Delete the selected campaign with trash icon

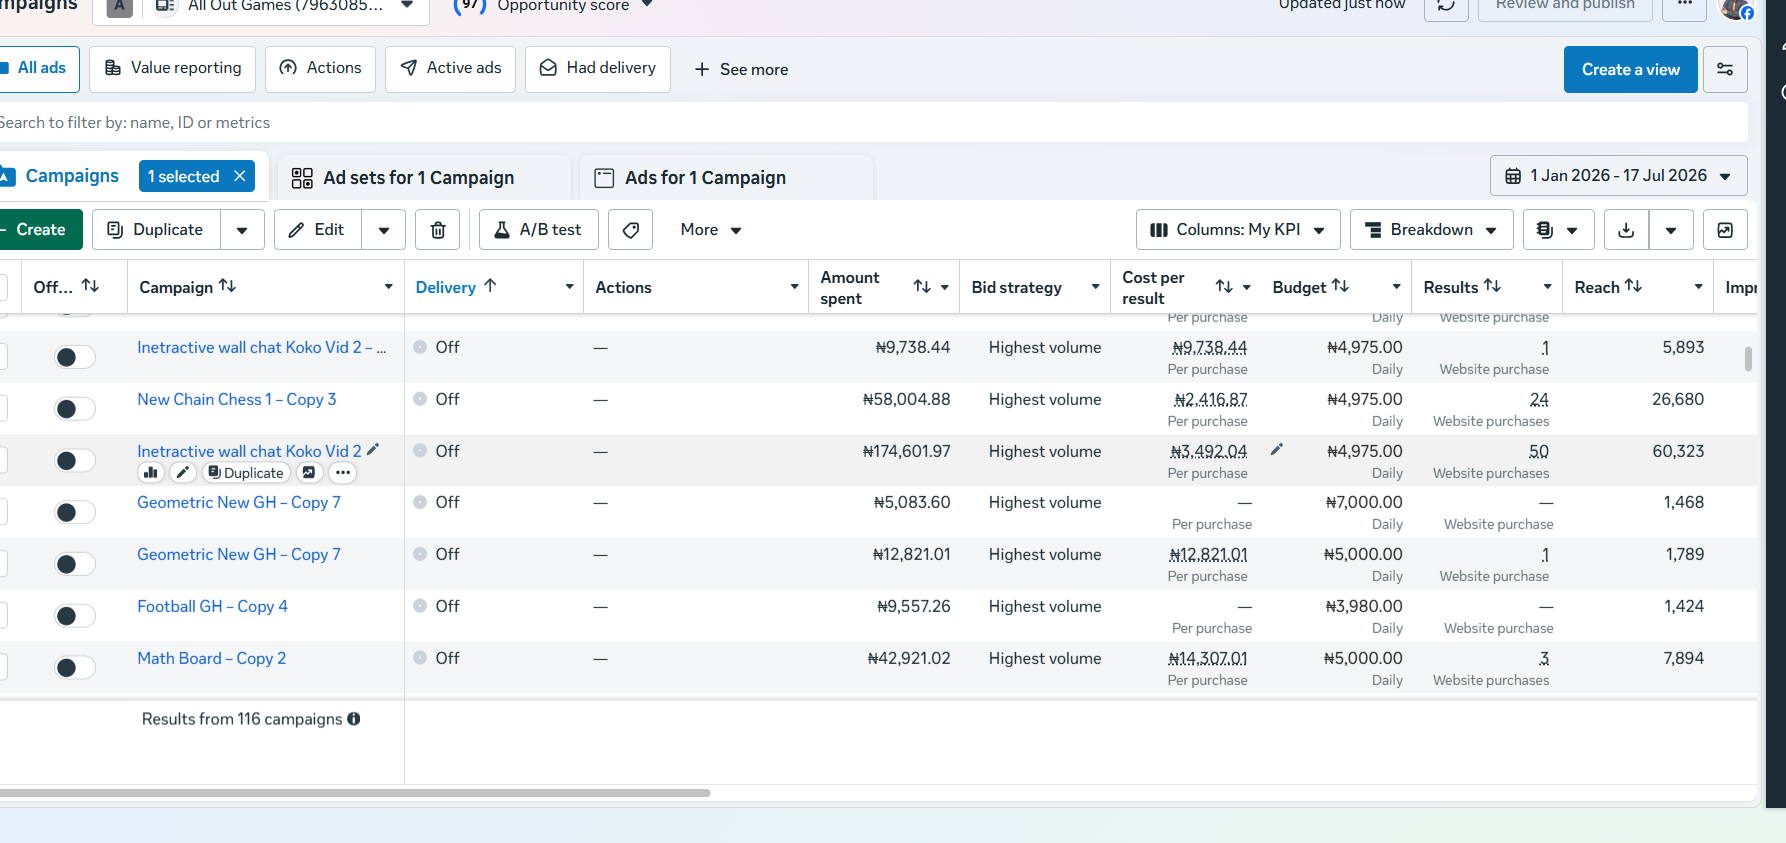click(x=438, y=230)
